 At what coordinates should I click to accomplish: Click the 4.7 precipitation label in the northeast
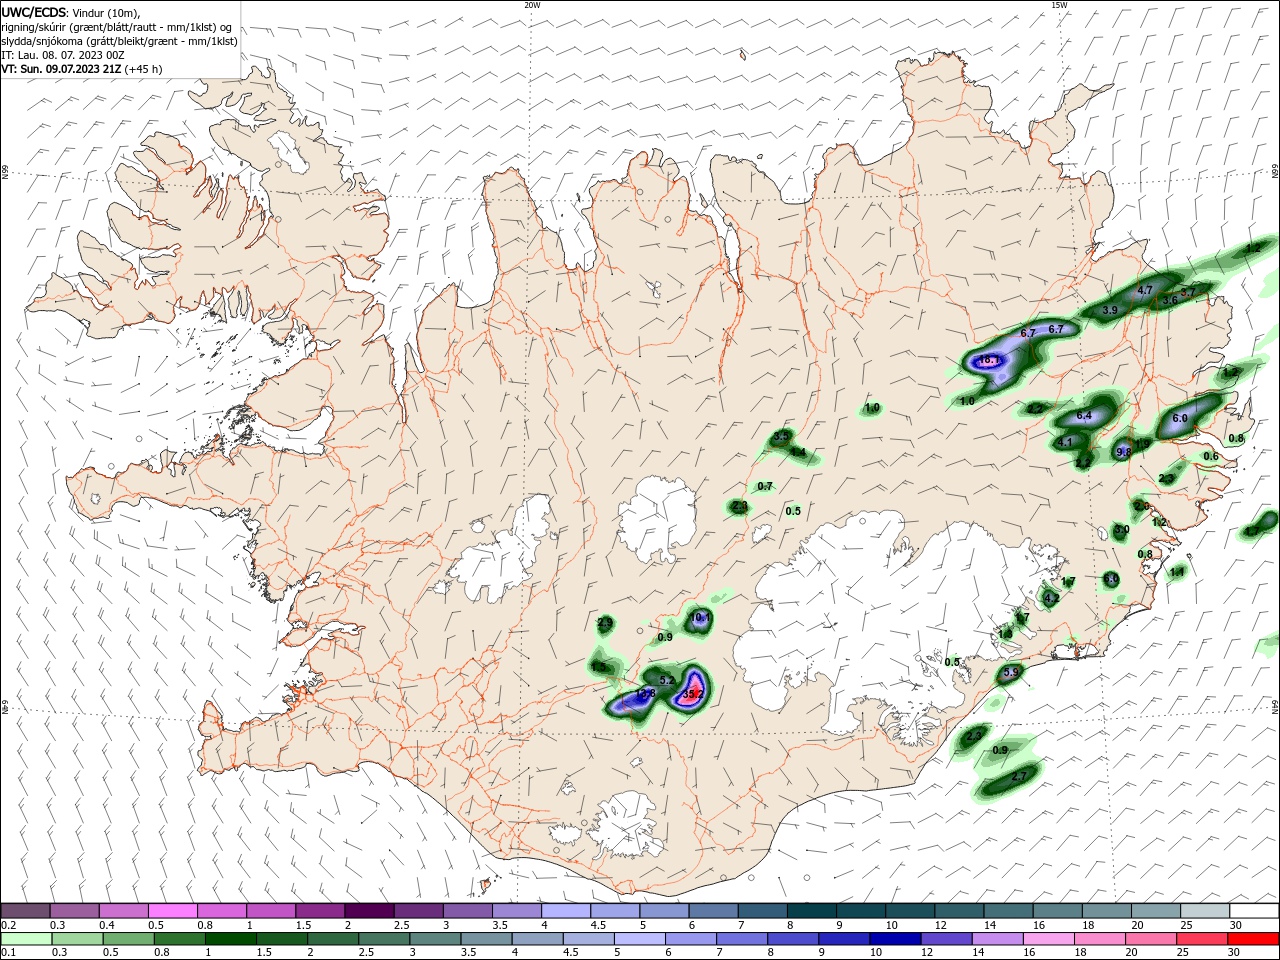tap(1146, 291)
